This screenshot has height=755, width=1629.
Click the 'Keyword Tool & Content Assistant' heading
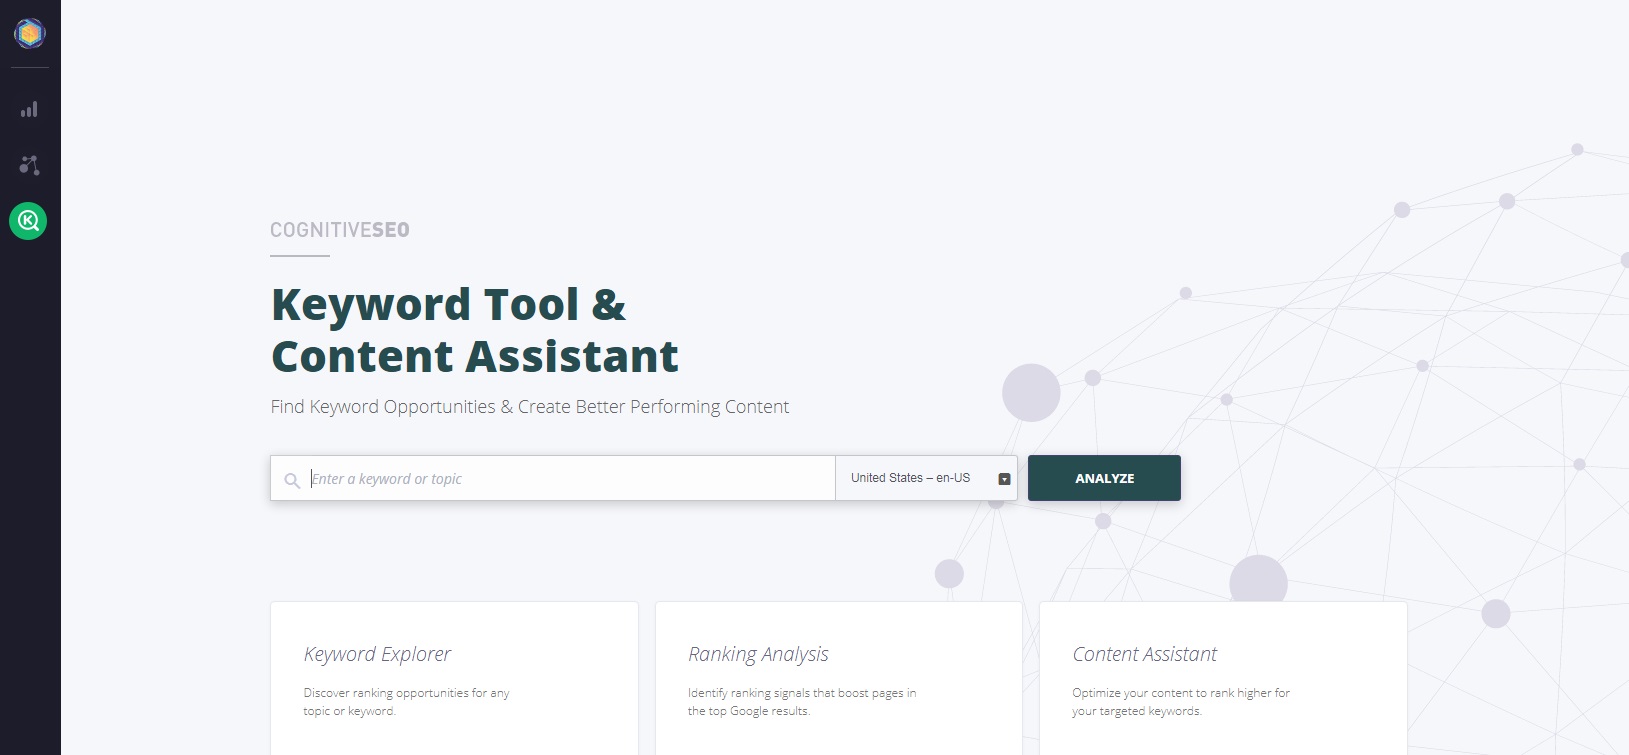pyautogui.click(x=474, y=330)
